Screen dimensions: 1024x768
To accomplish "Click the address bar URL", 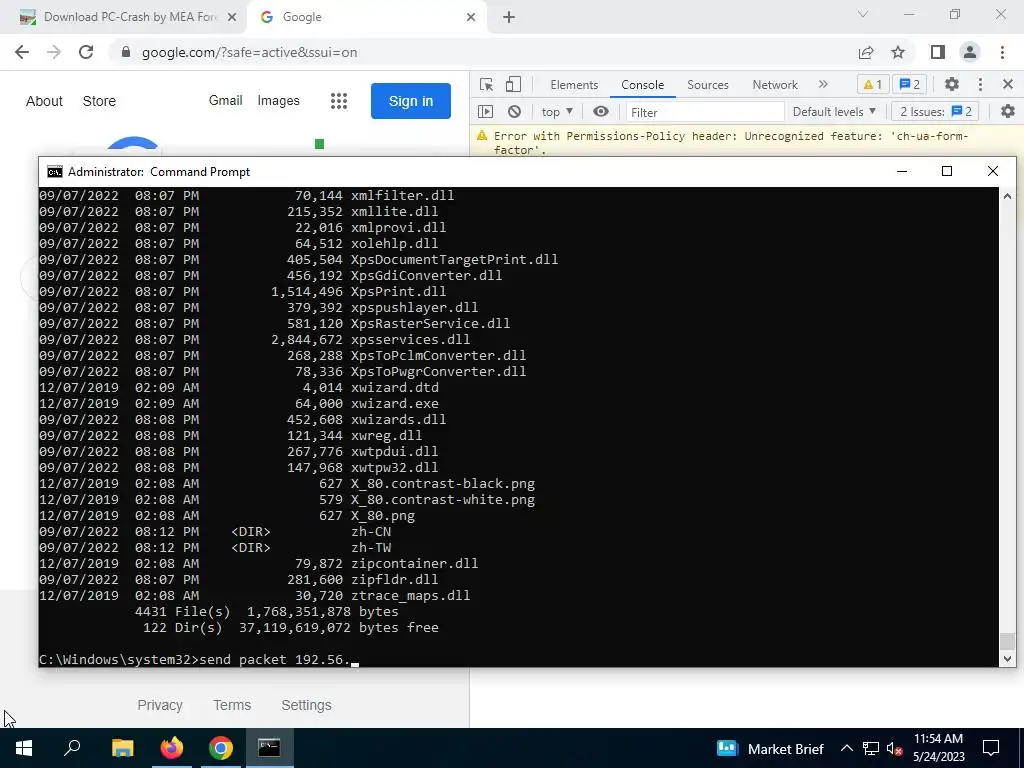I will click(x=249, y=52).
